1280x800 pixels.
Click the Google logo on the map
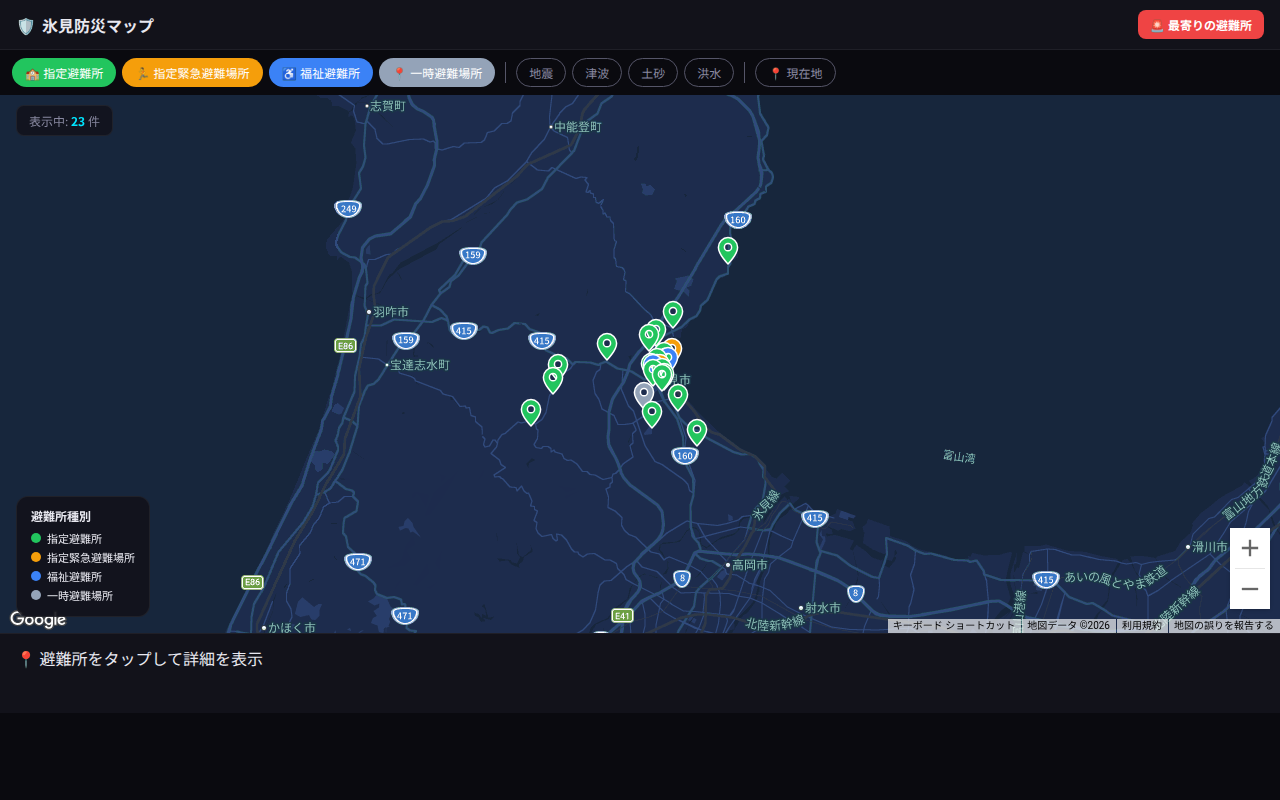pos(38,619)
